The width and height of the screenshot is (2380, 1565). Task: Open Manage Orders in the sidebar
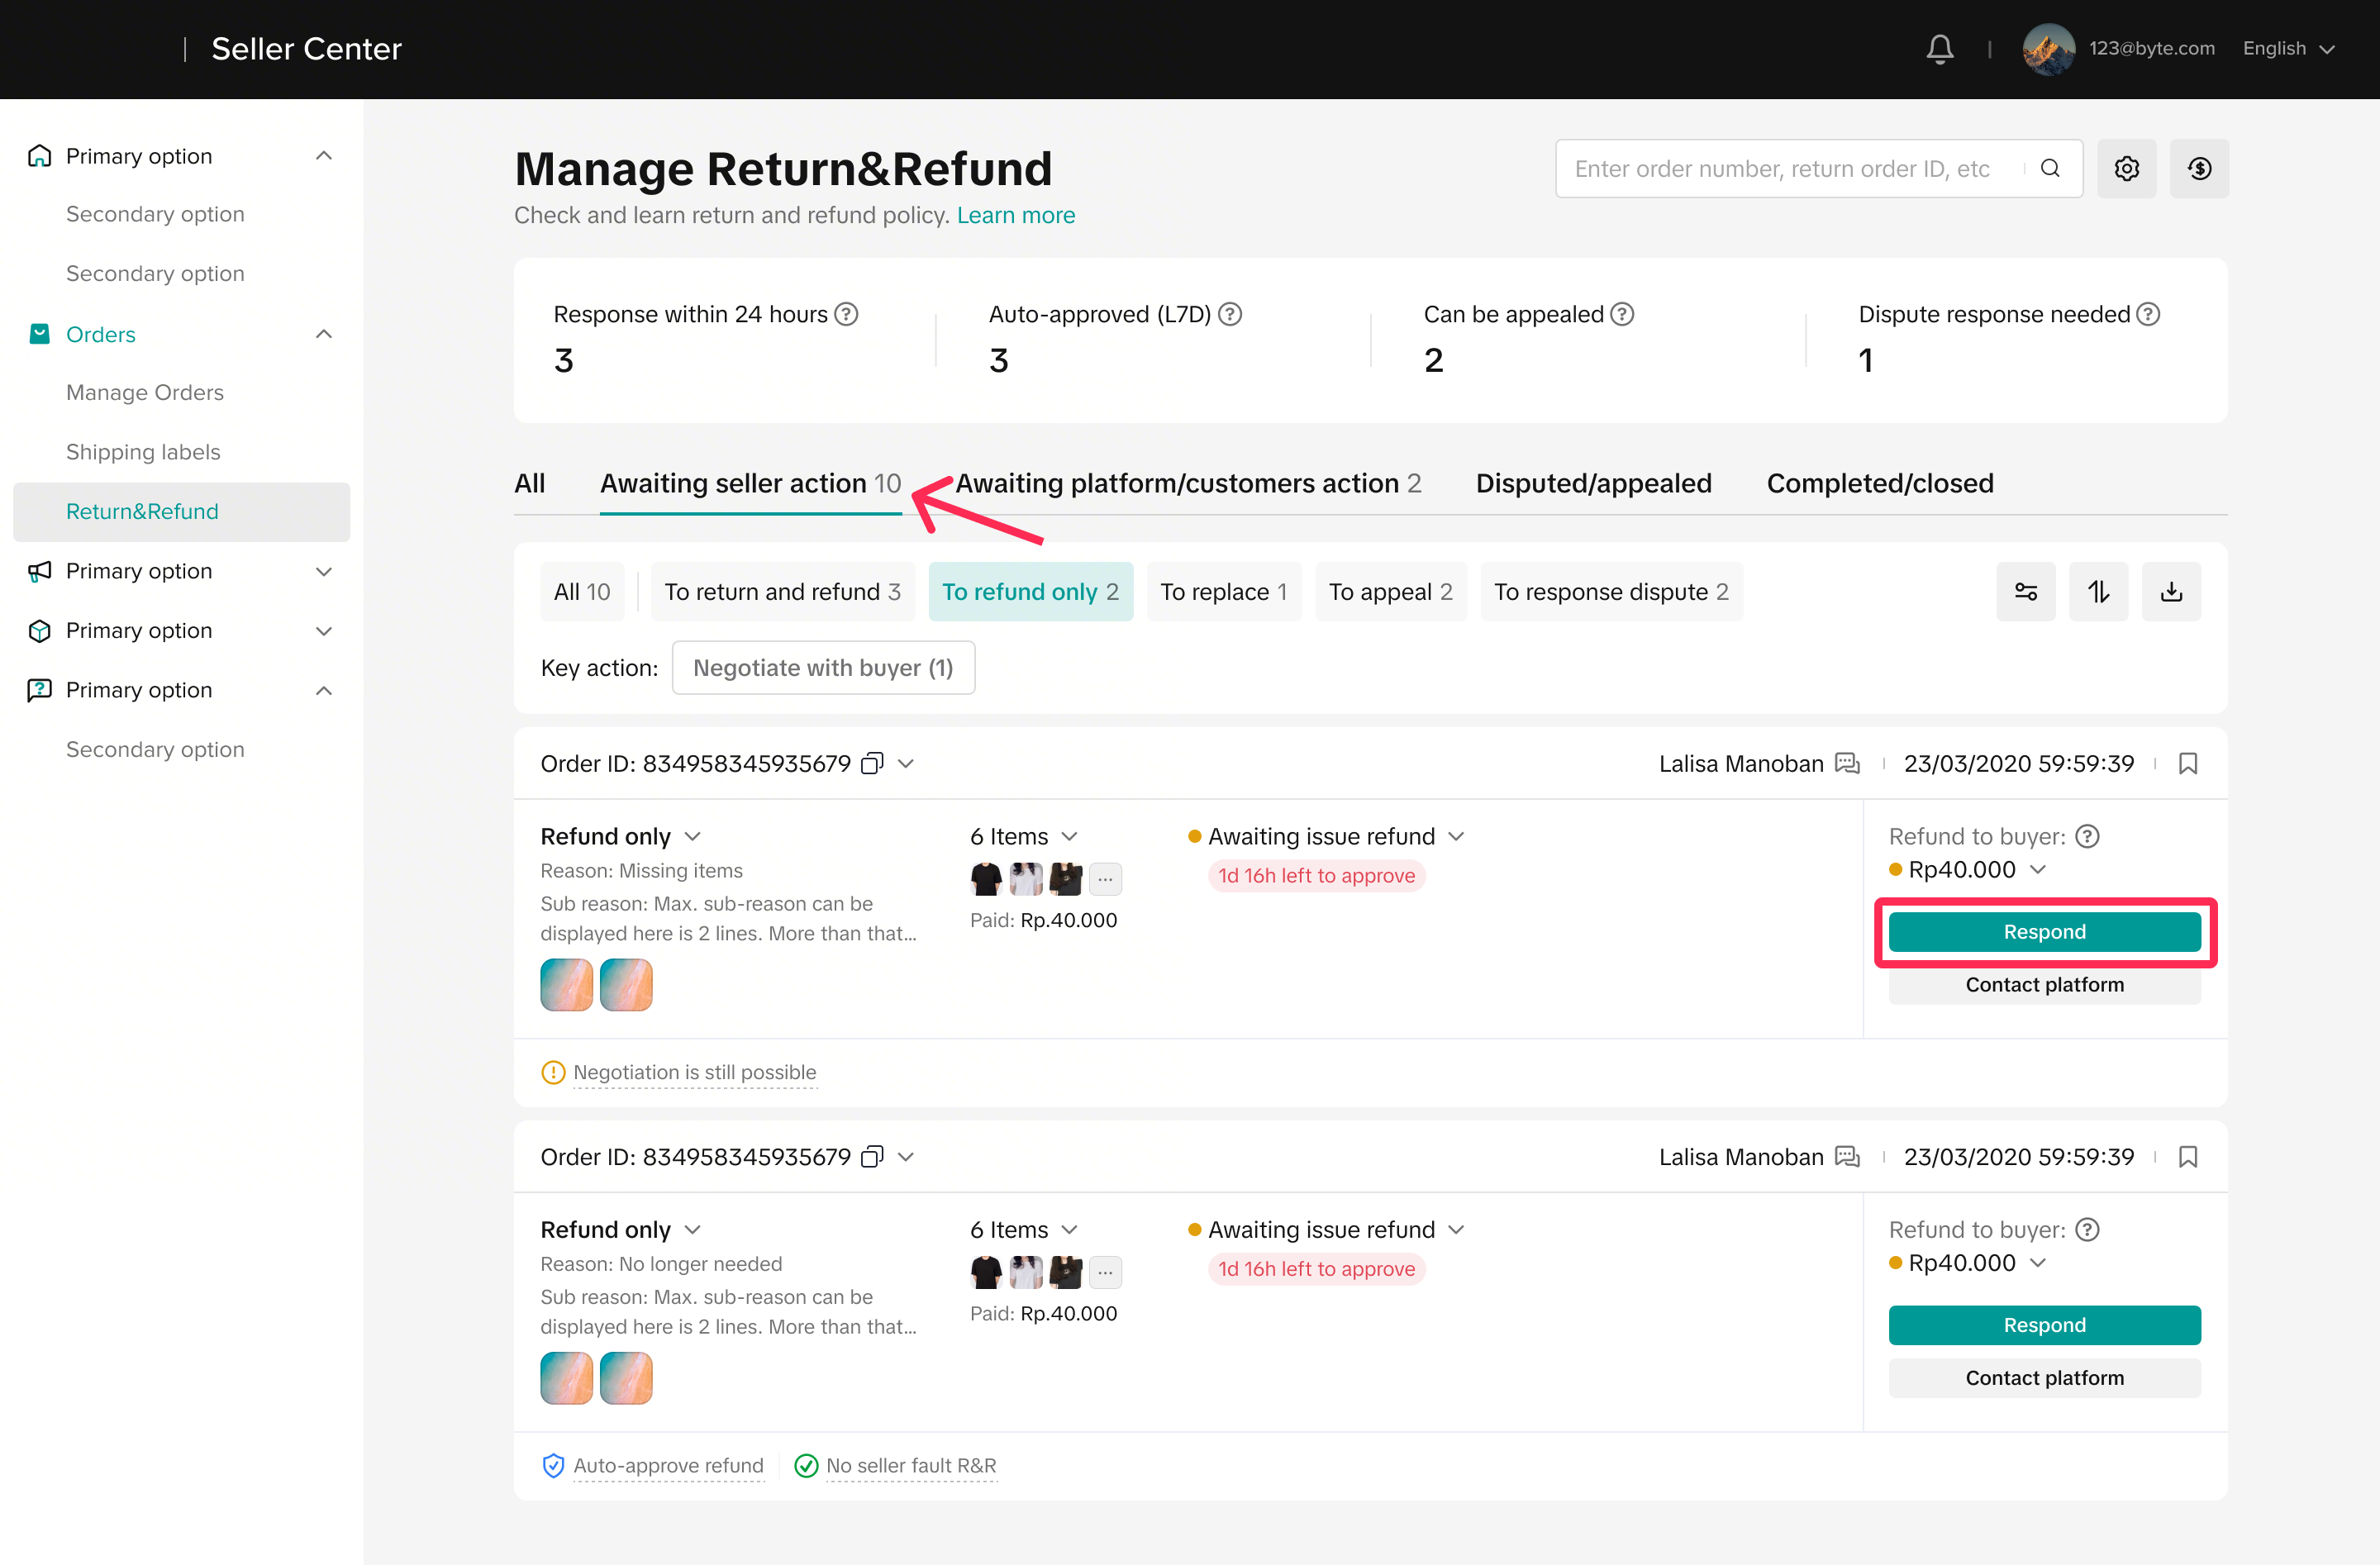[145, 393]
